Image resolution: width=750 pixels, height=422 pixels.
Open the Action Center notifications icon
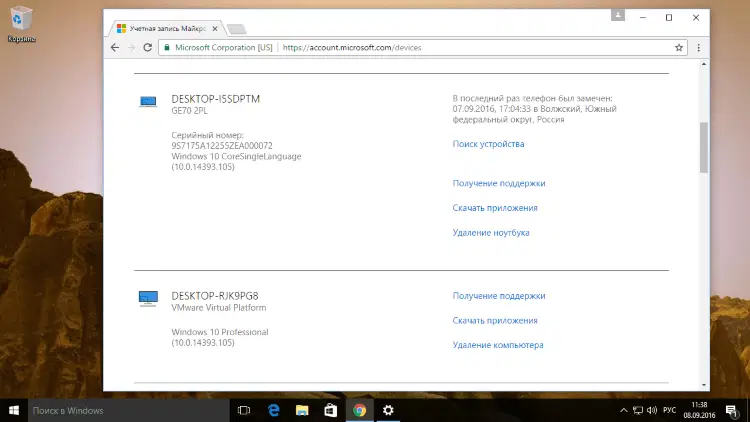coord(732,411)
